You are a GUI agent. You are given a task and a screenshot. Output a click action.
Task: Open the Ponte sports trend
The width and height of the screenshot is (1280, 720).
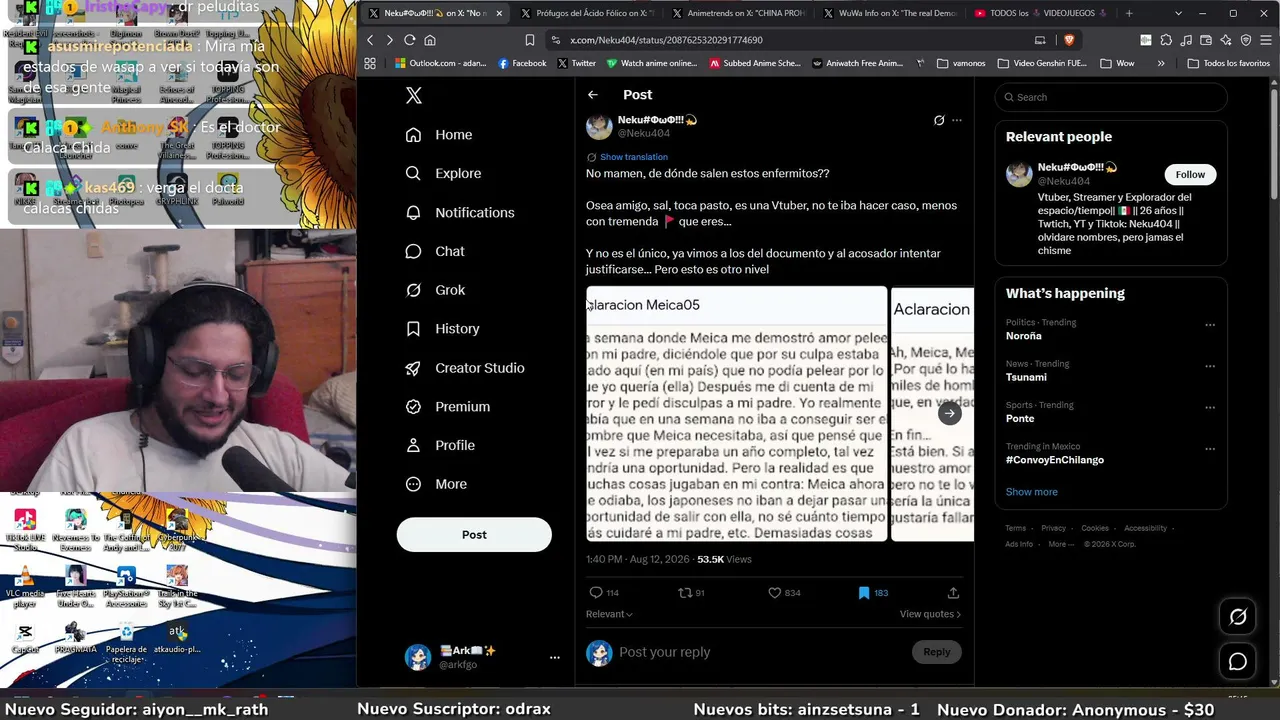point(1020,418)
